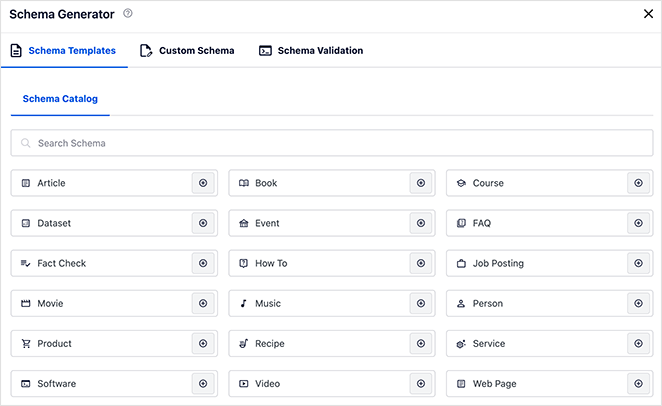Open the Schema Validation tab
Screen dimensions: 662x406
click(311, 51)
